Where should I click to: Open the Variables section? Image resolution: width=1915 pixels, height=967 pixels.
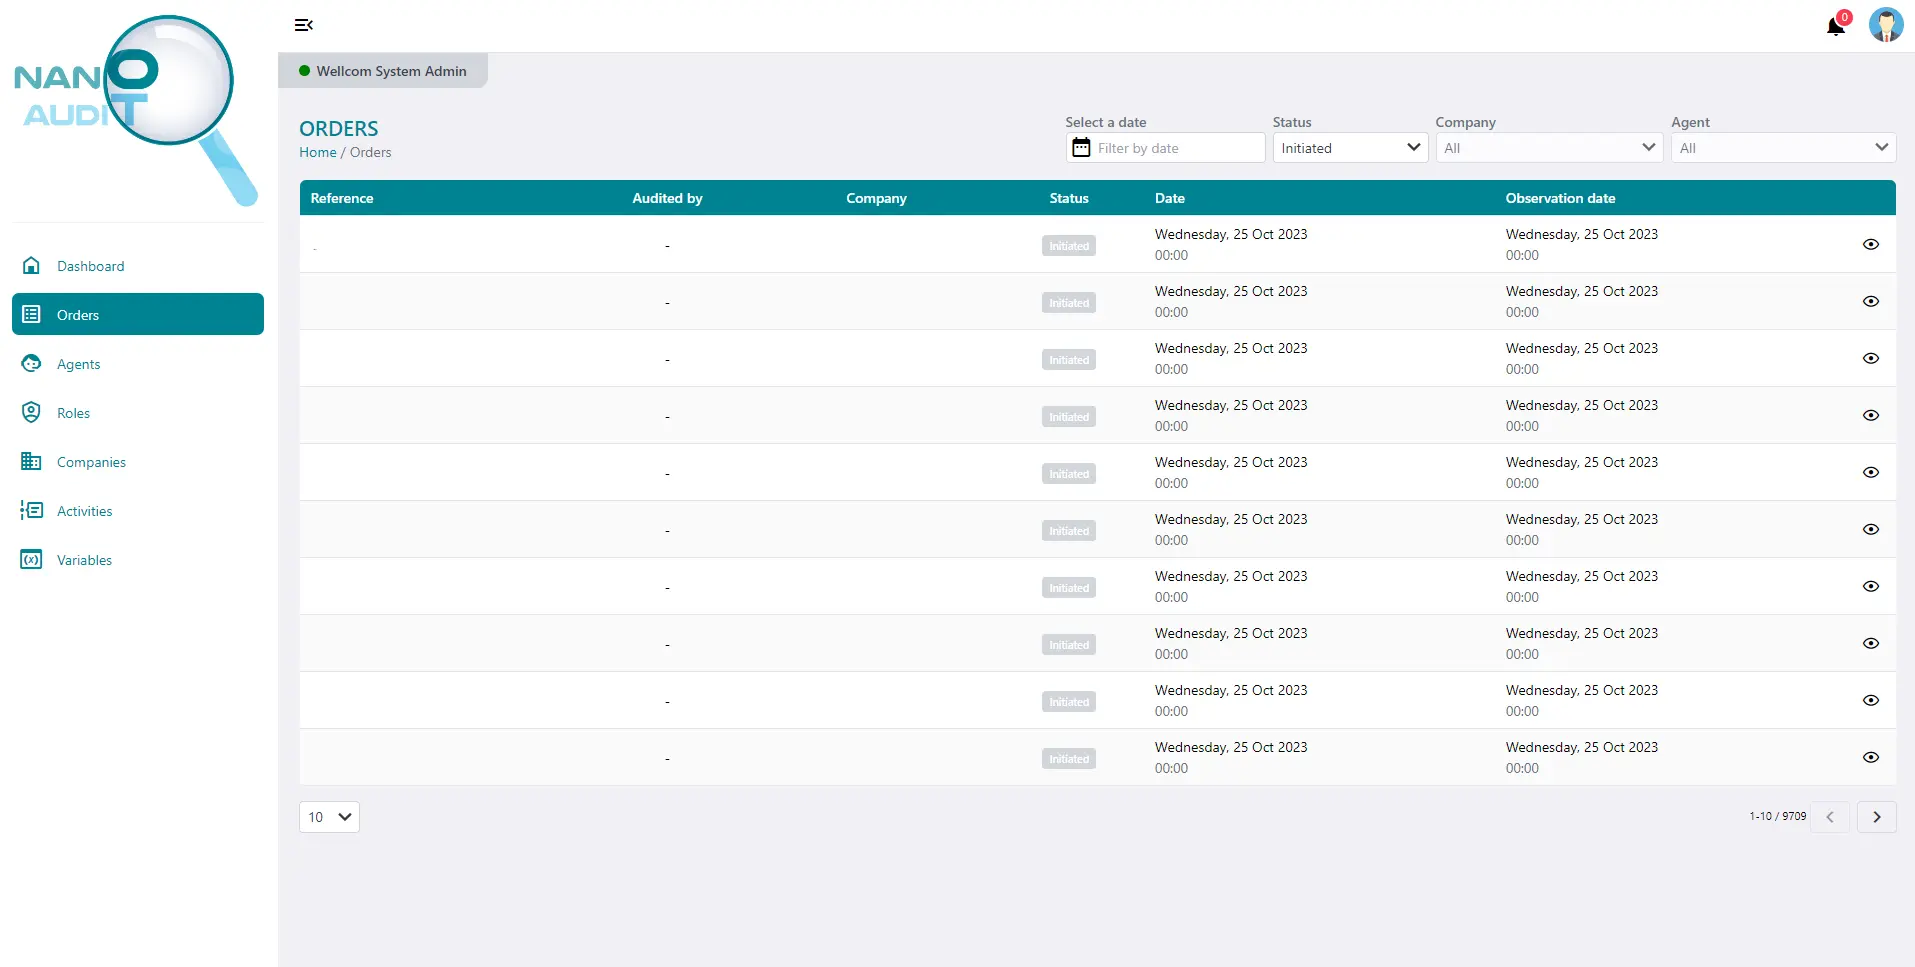[x=83, y=560]
